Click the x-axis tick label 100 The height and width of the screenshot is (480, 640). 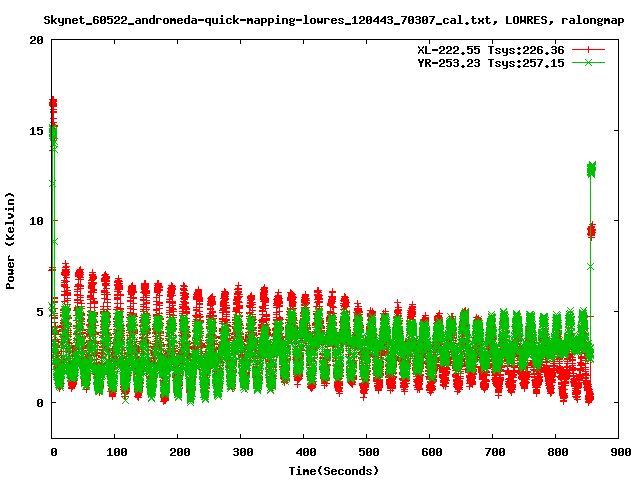[x=117, y=452]
